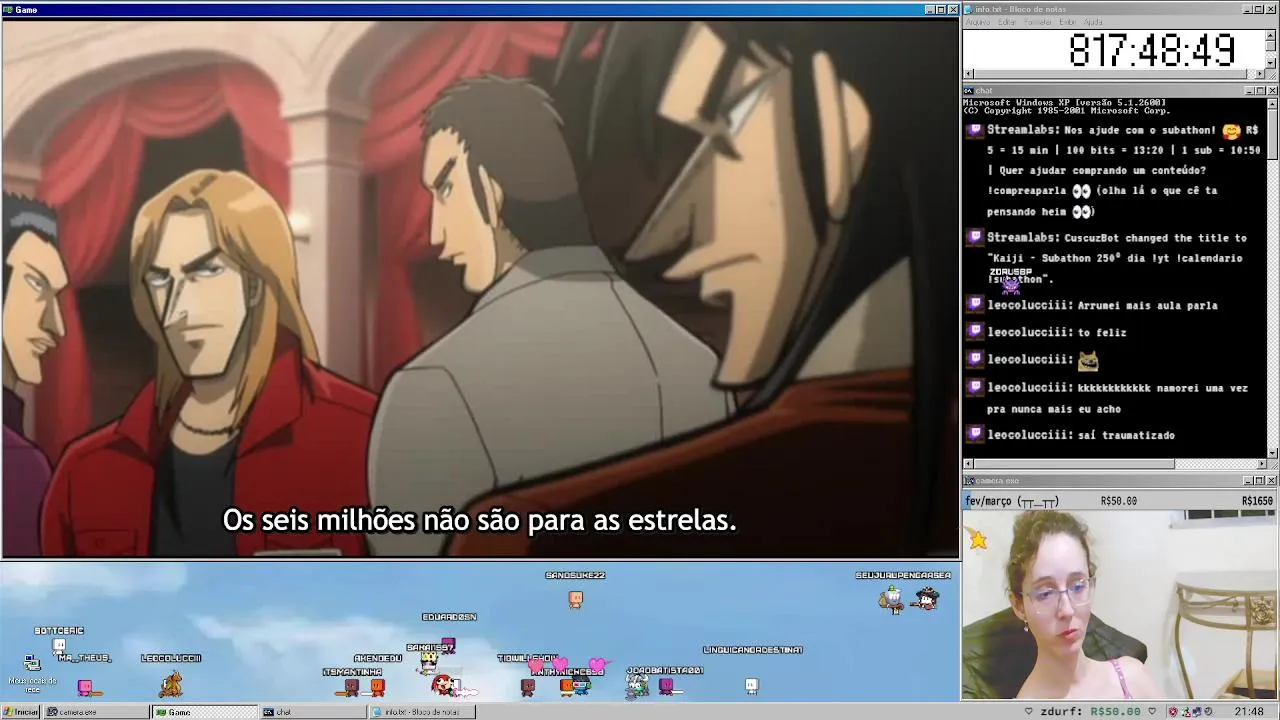
Task: Click the red shield system tray icon
Action: click(x=1173, y=712)
